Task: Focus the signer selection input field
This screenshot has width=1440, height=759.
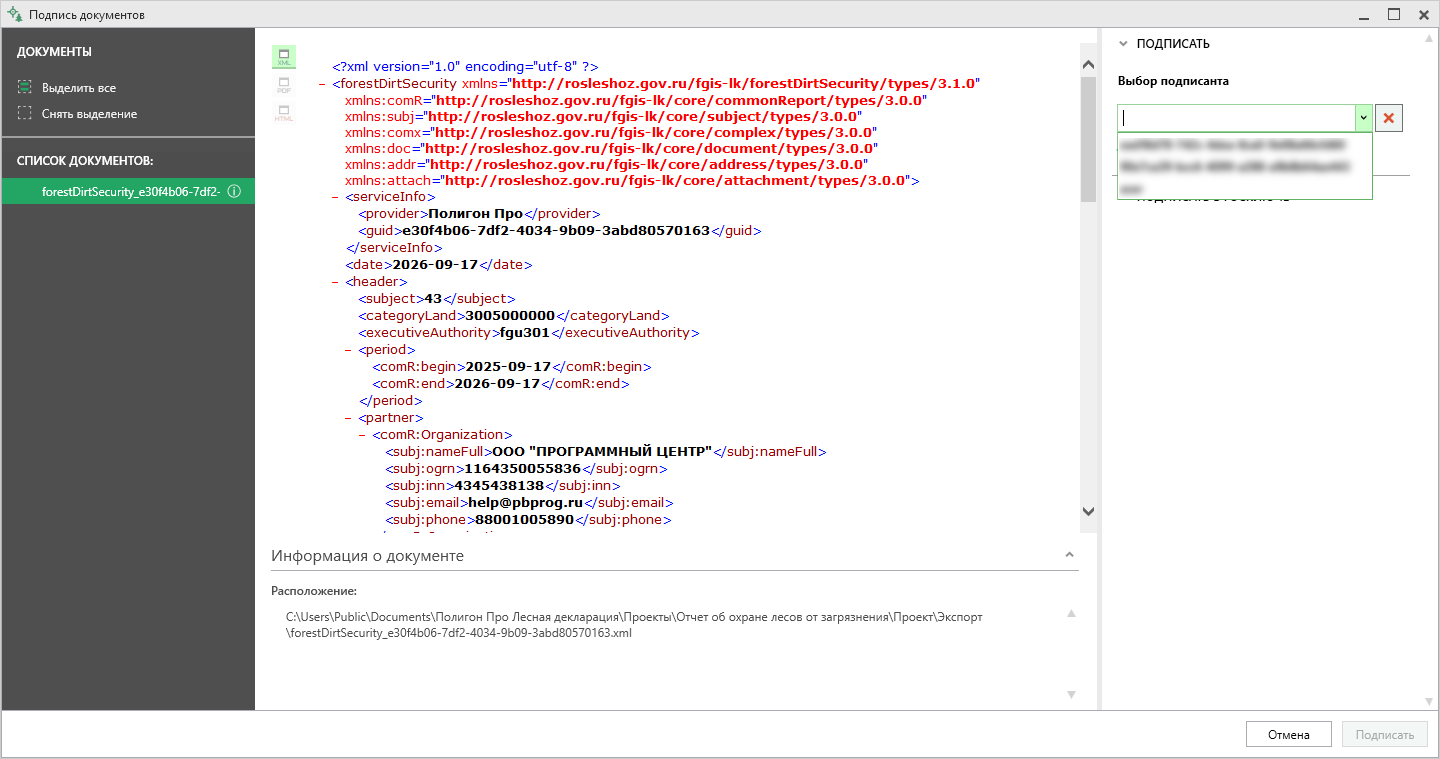Action: (x=1237, y=118)
